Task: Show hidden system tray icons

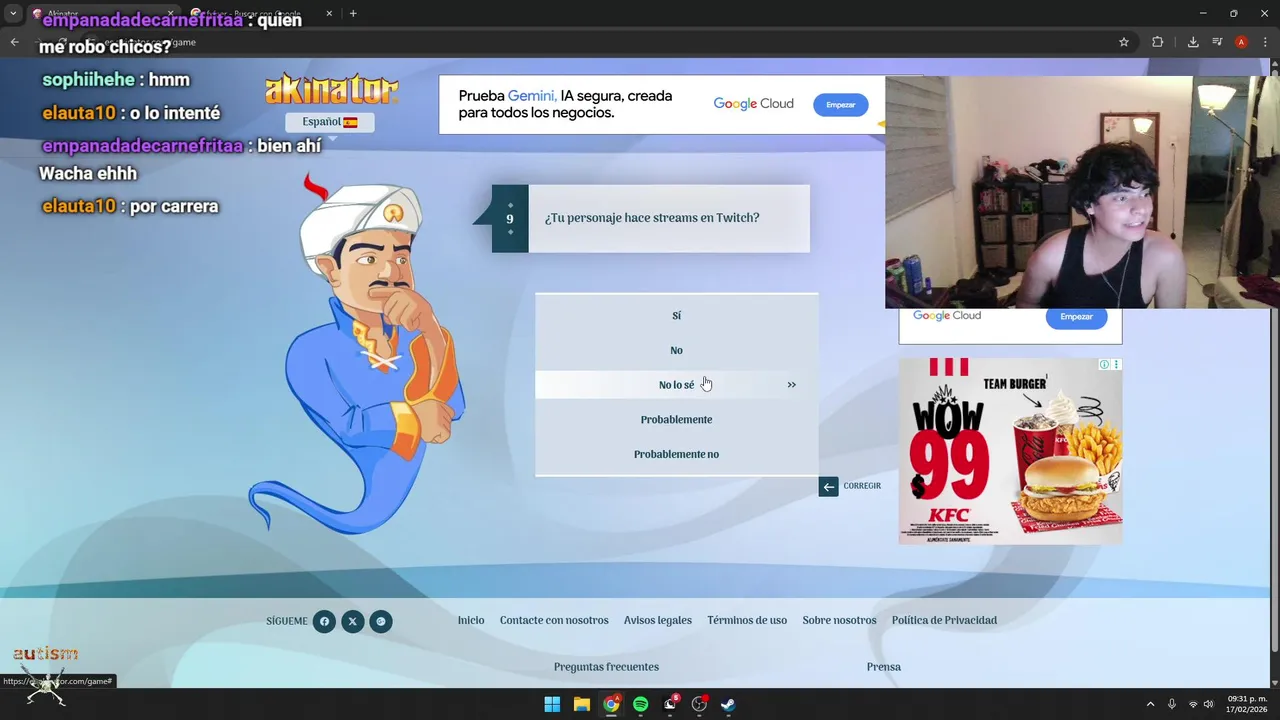Action: tap(1150, 704)
